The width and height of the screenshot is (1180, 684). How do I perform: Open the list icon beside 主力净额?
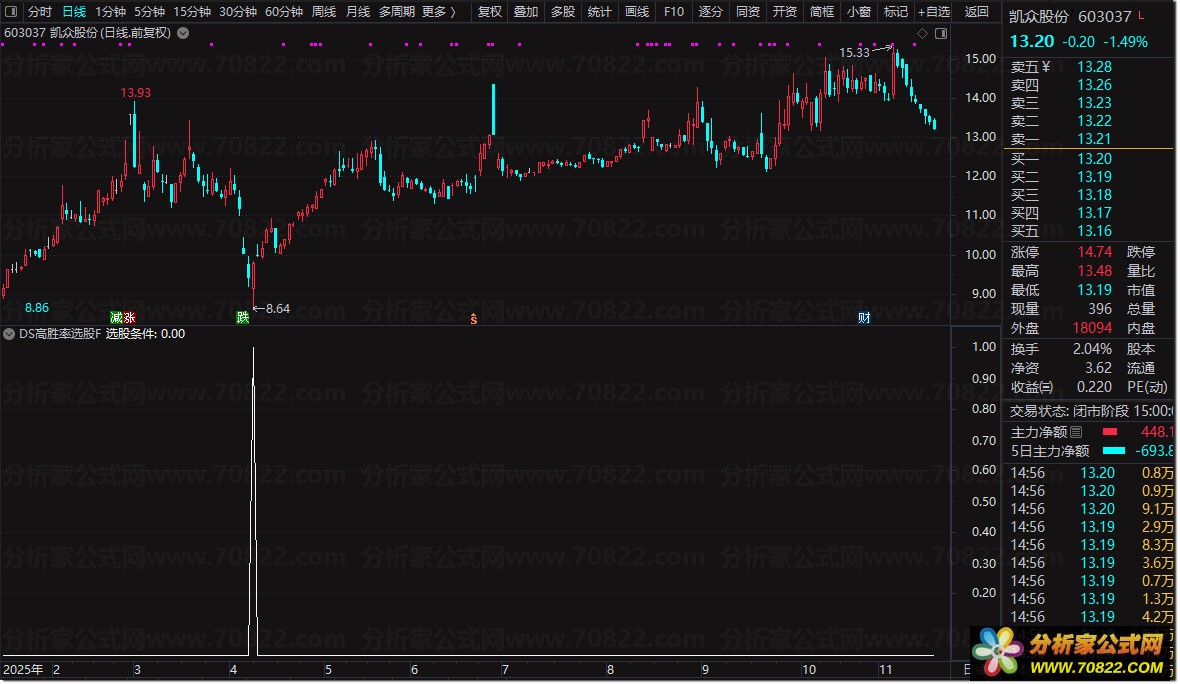(1076, 432)
